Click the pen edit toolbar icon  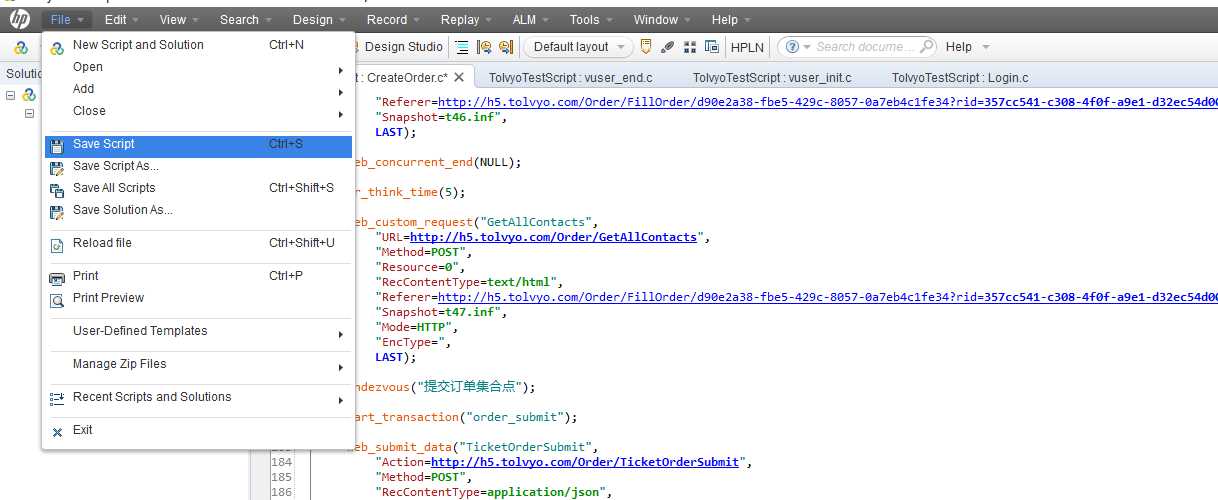[668, 47]
